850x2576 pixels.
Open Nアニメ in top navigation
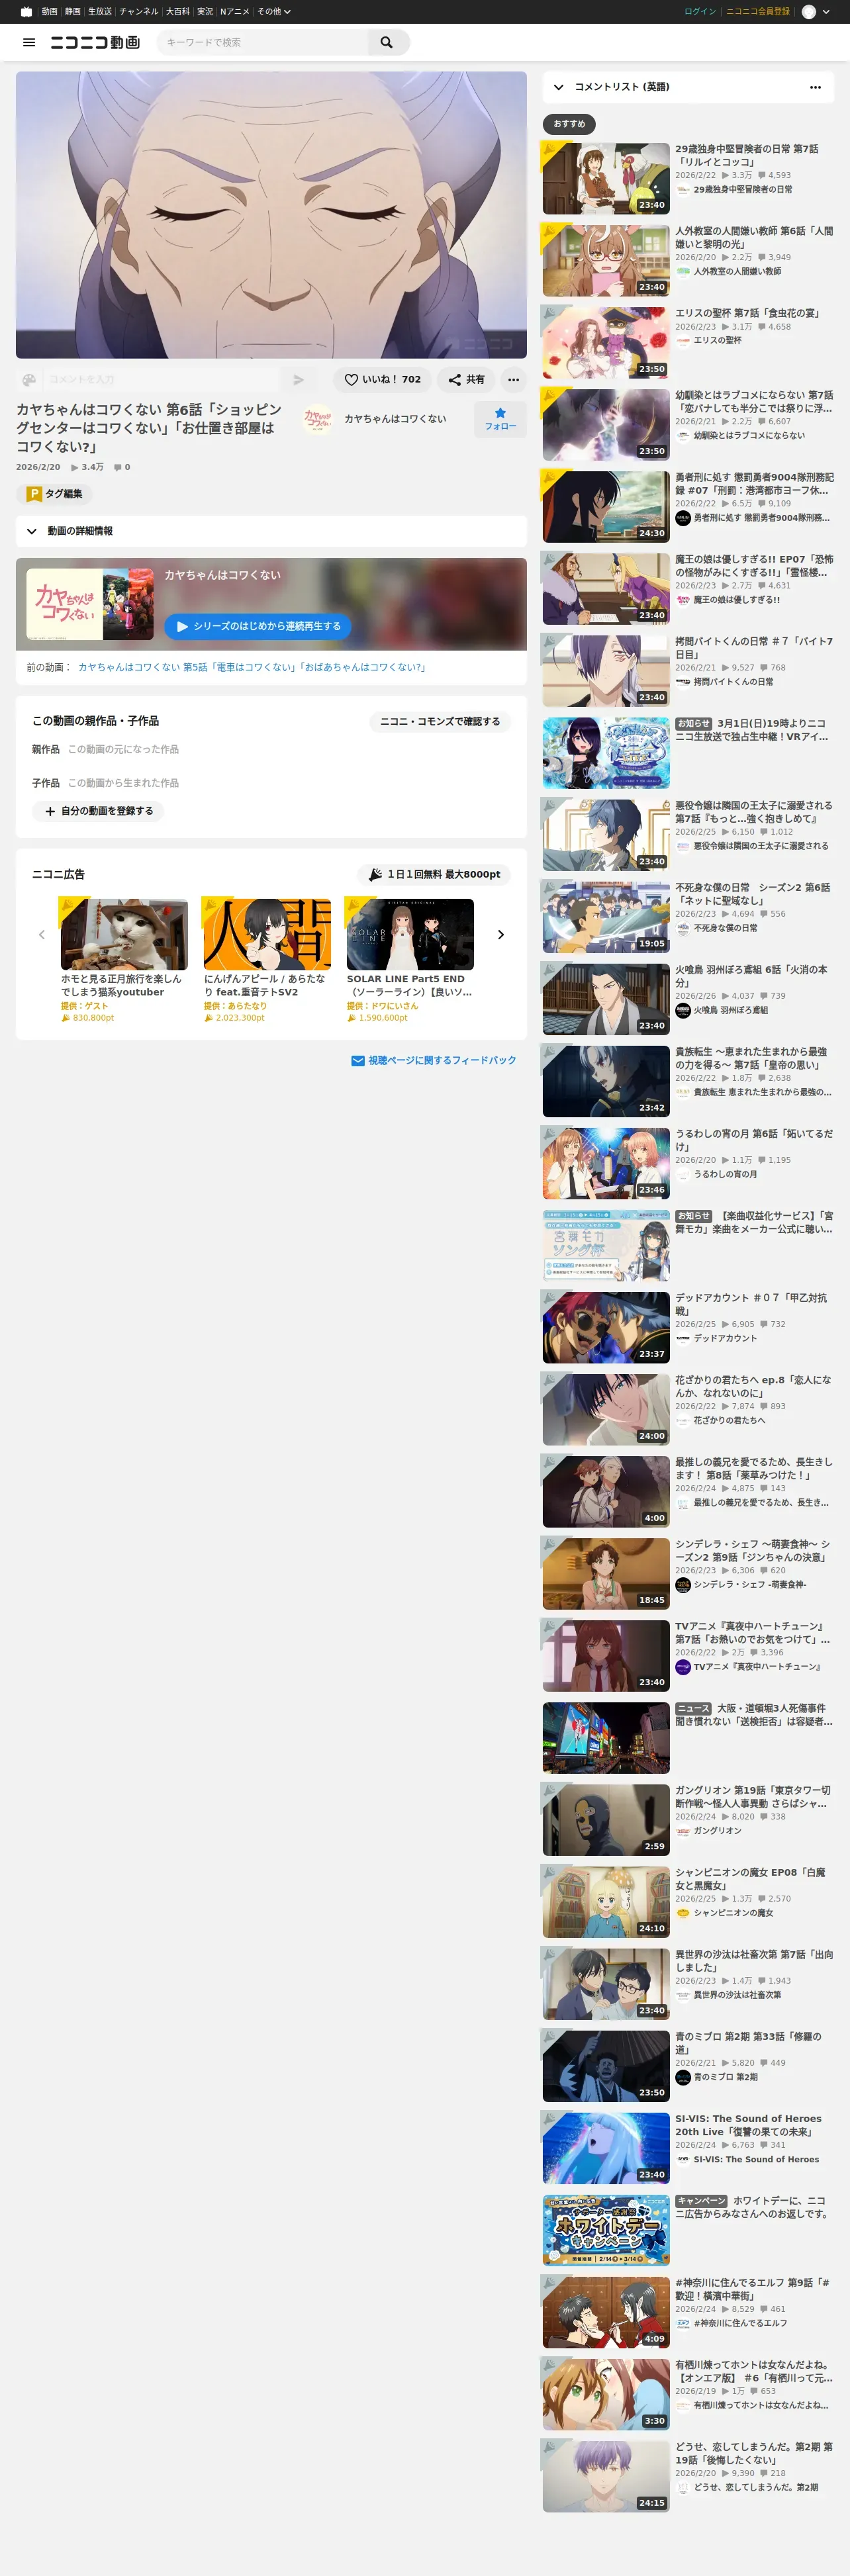click(x=235, y=12)
